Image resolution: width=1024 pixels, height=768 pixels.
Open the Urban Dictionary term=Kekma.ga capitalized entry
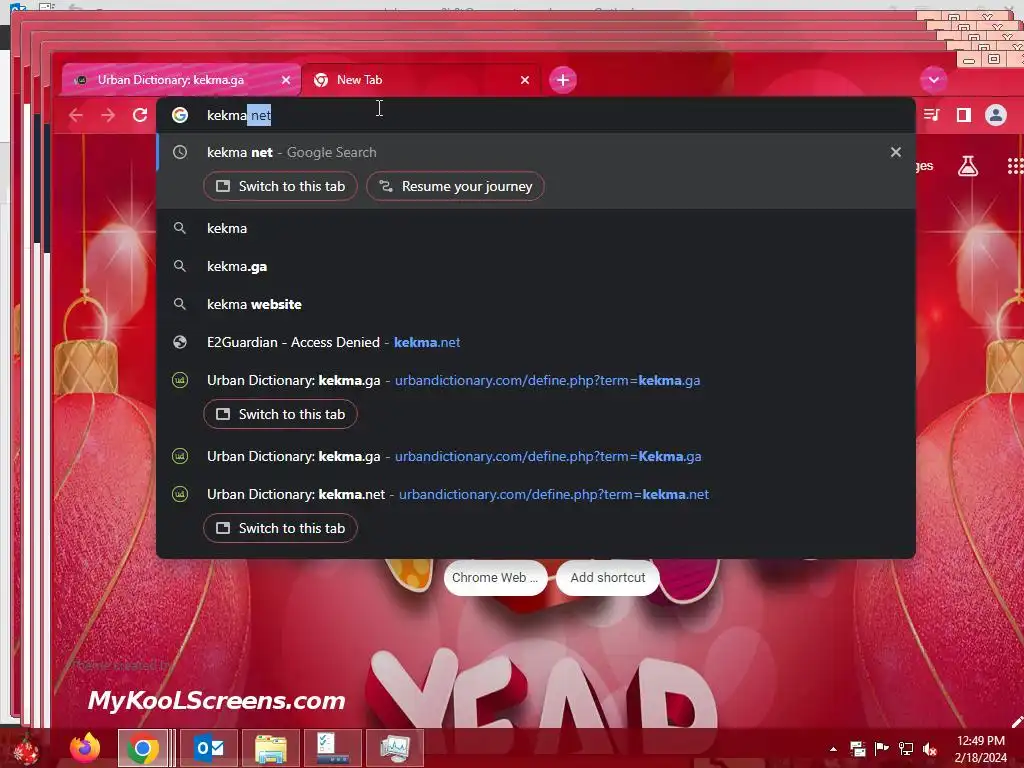(536, 456)
